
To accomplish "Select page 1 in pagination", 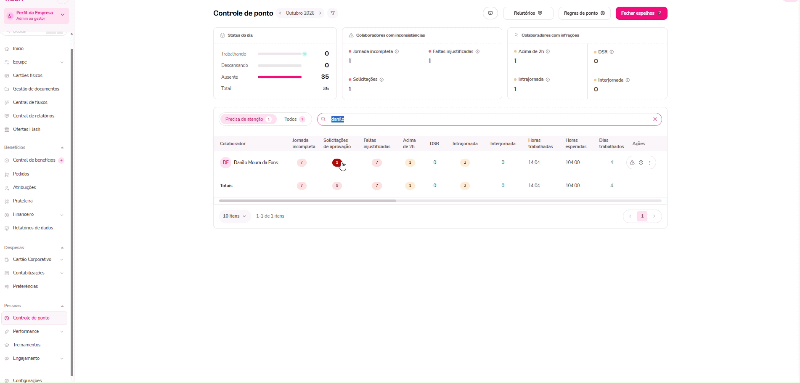I will pos(643,216).
